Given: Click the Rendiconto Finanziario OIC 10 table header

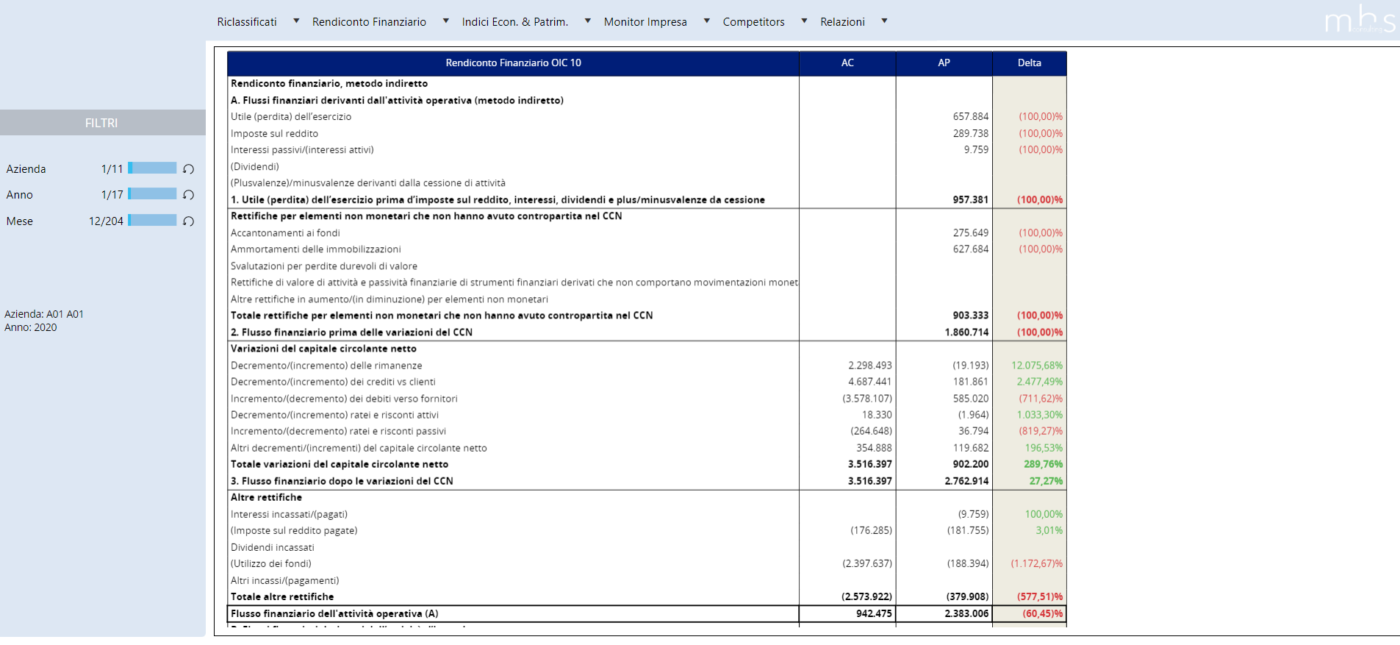Looking at the screenshot, I should [x=513, y=63].
